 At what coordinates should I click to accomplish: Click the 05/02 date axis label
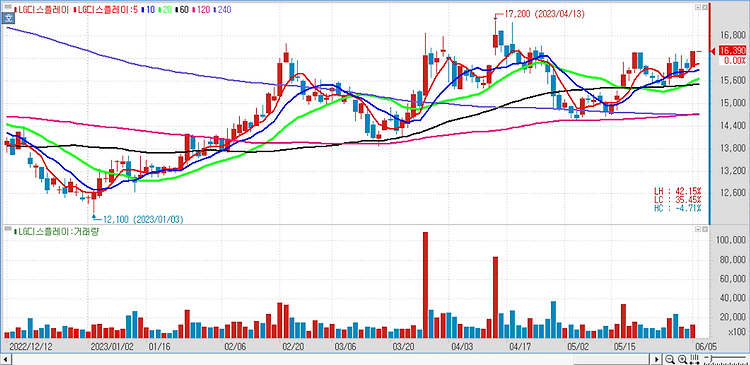(577, 345)
